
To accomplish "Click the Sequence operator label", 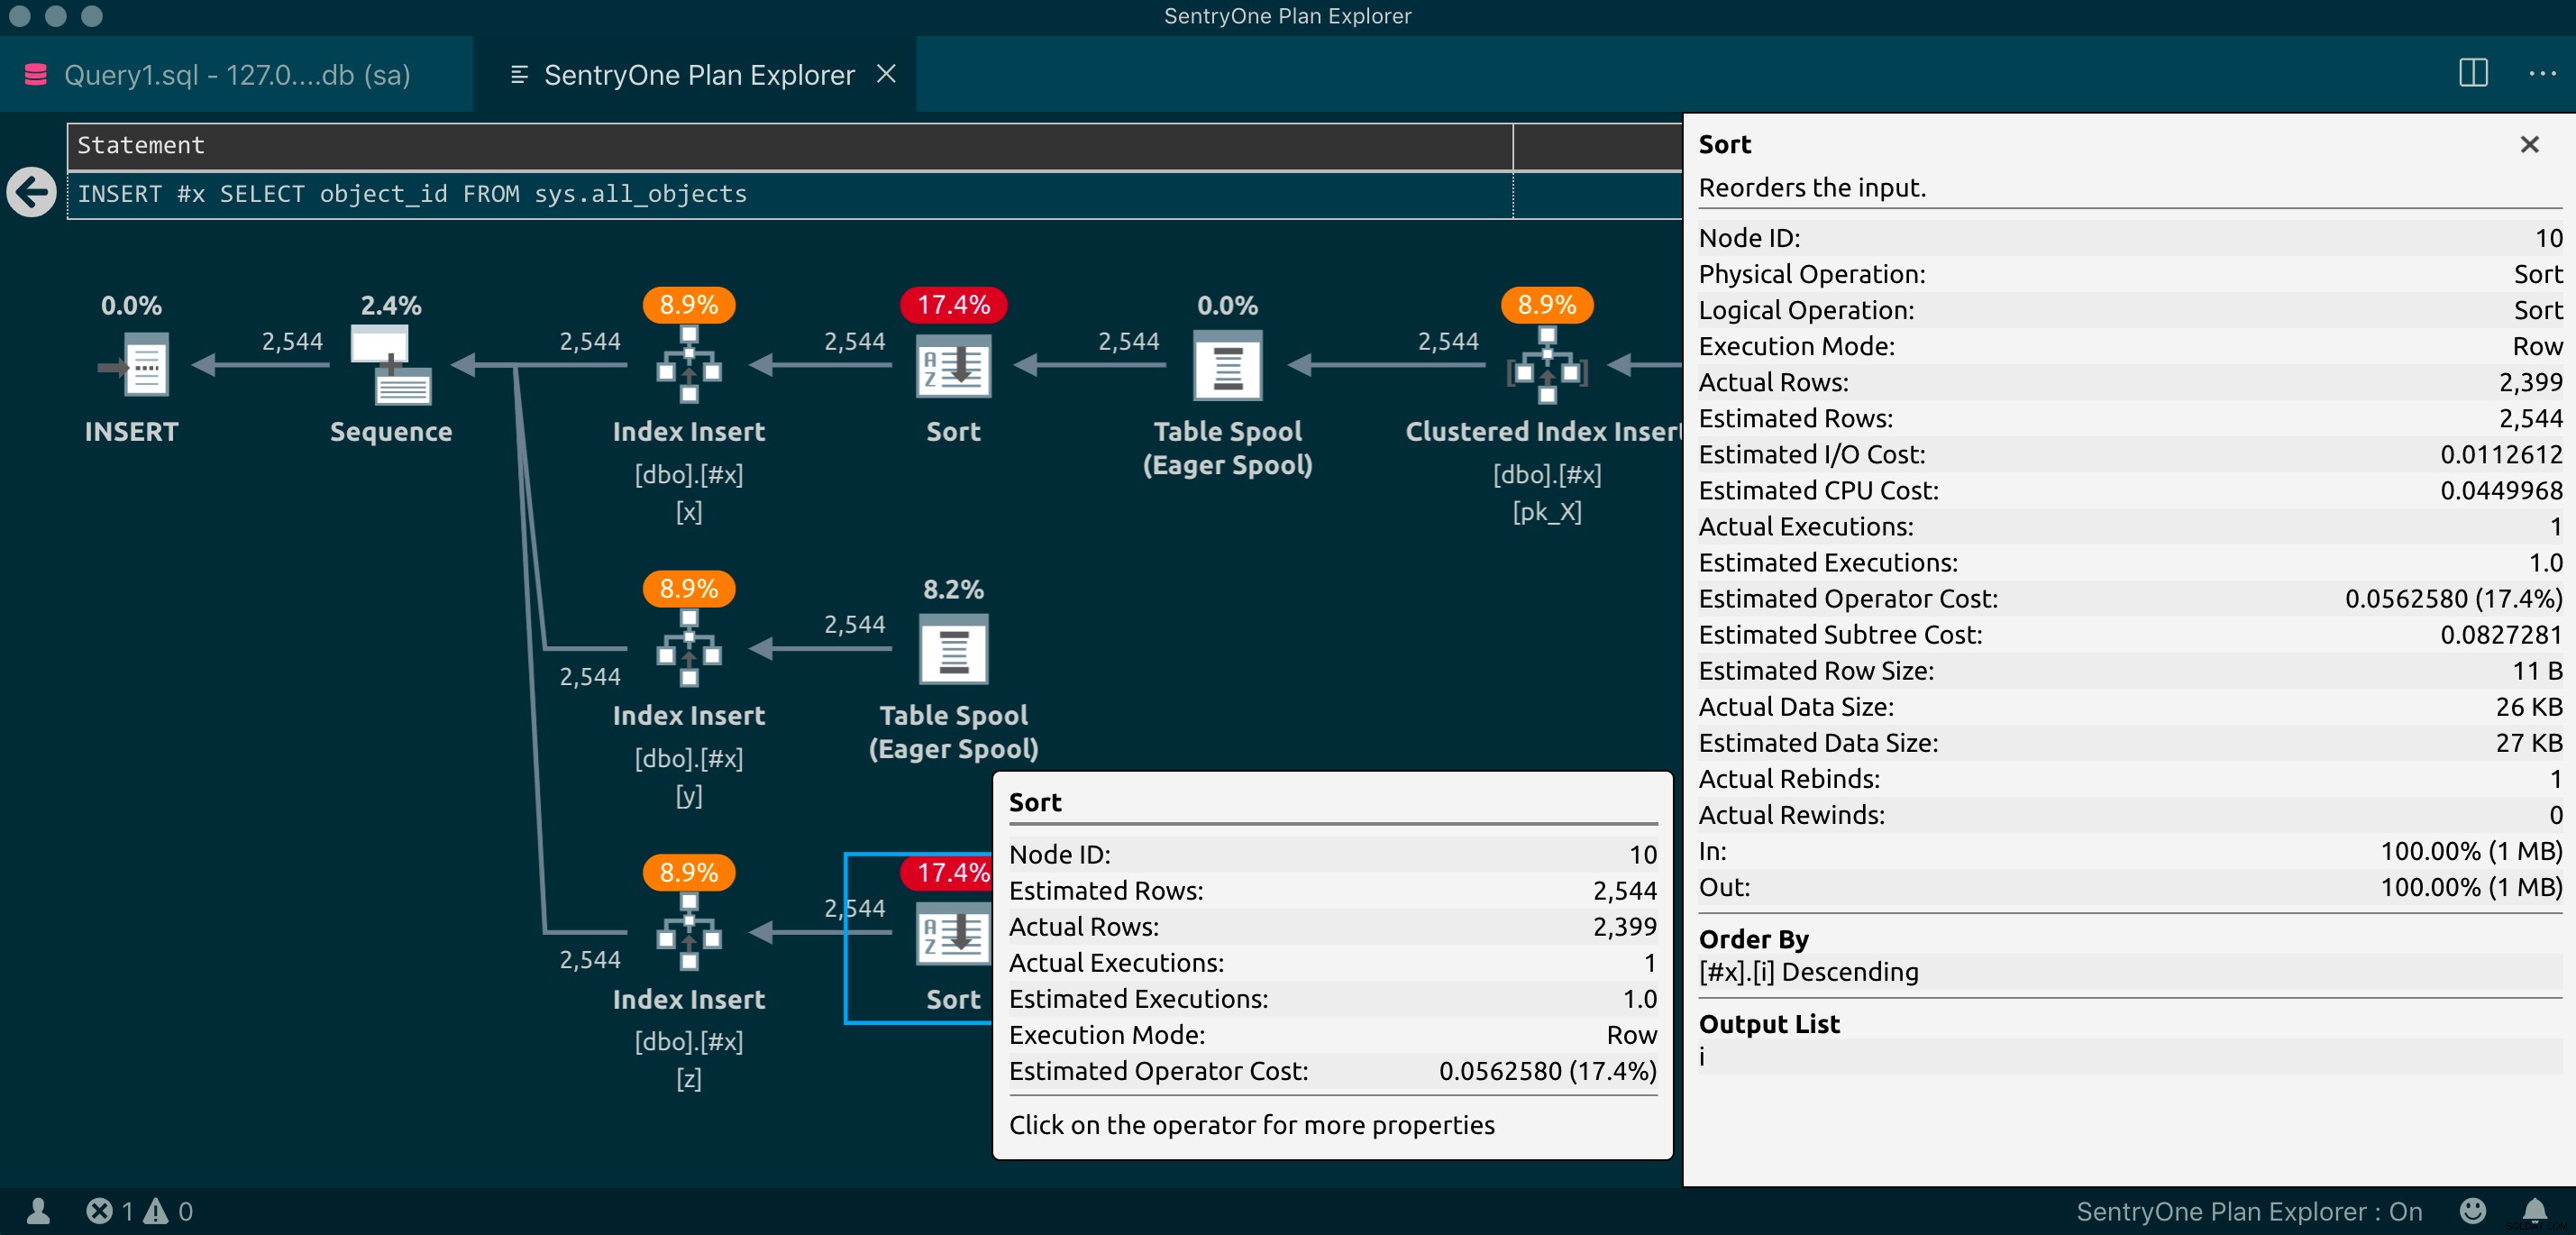I will point(391,431).
